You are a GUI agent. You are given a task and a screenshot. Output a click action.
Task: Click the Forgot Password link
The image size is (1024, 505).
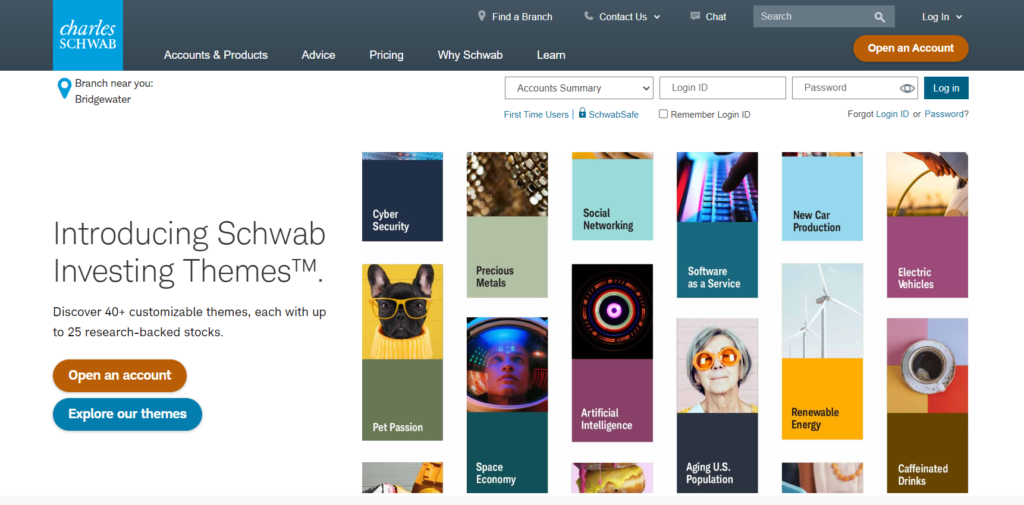944,114
